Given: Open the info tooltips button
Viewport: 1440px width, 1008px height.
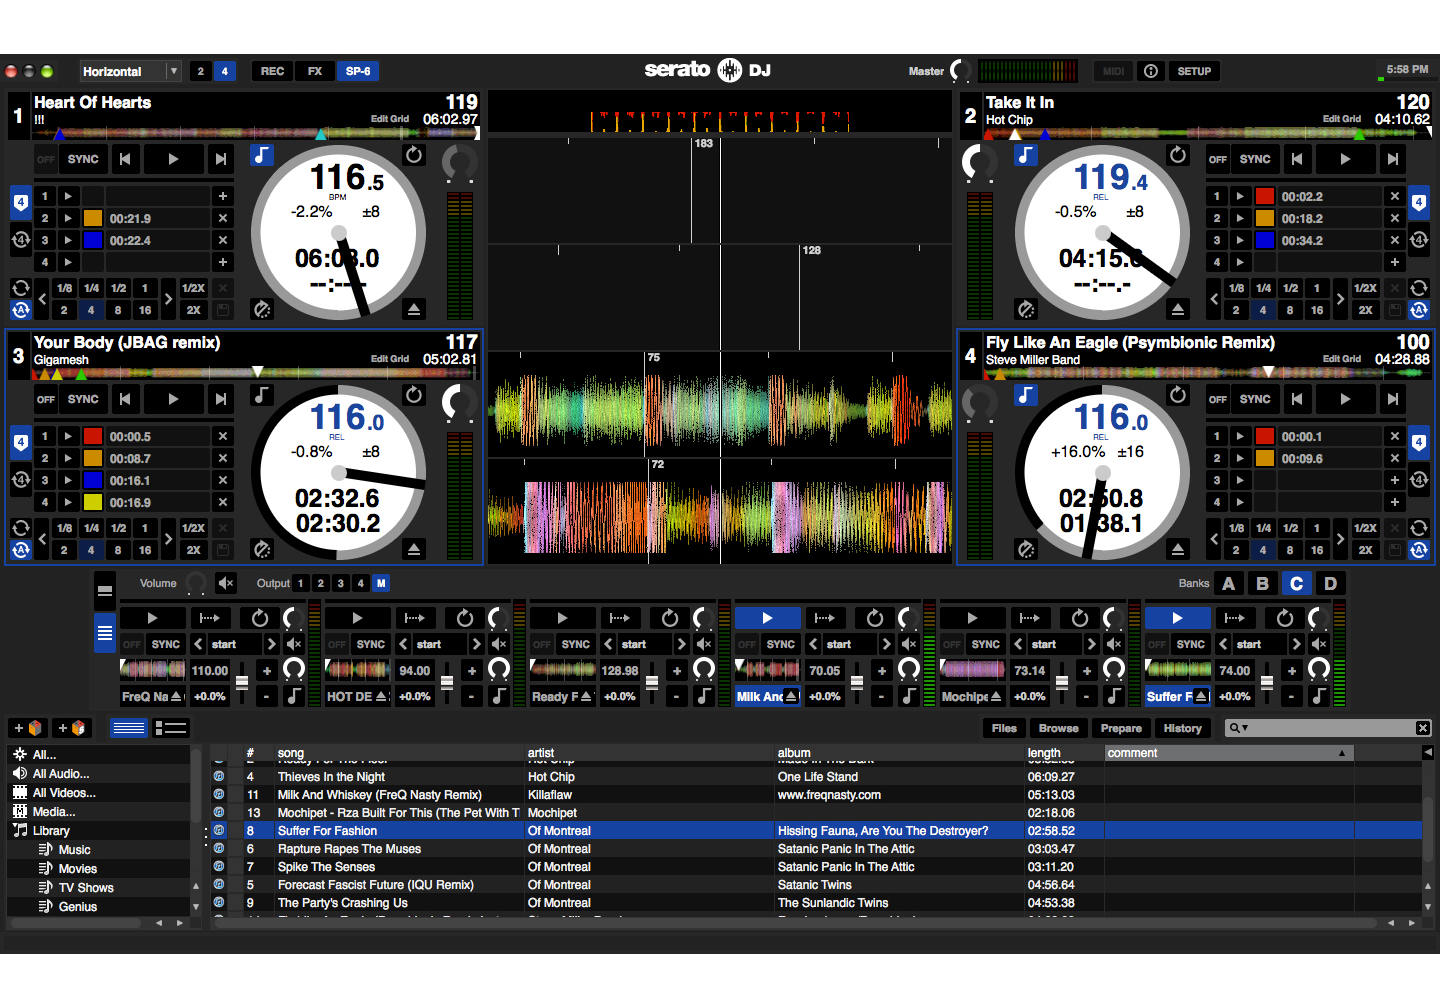Looking at the screenshot, I should click(1151, 71).
